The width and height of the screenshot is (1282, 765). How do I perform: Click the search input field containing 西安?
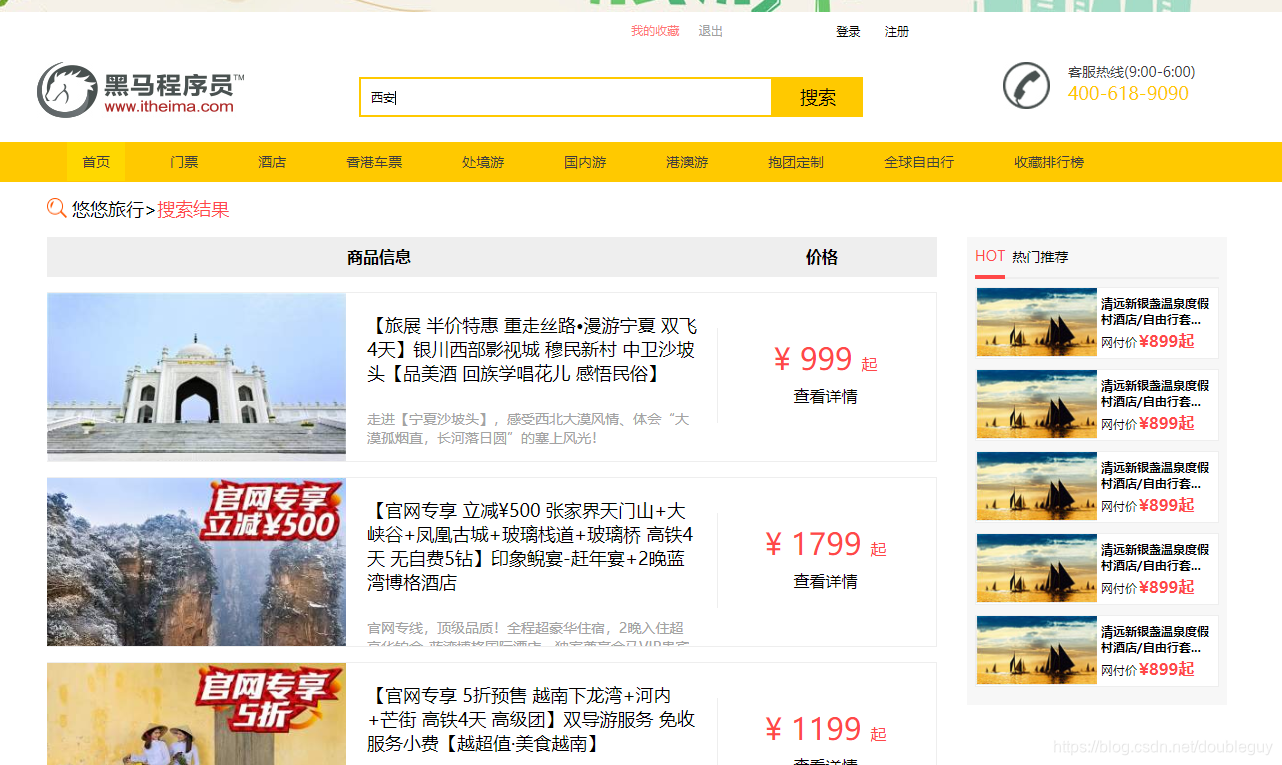coord(565,97)
